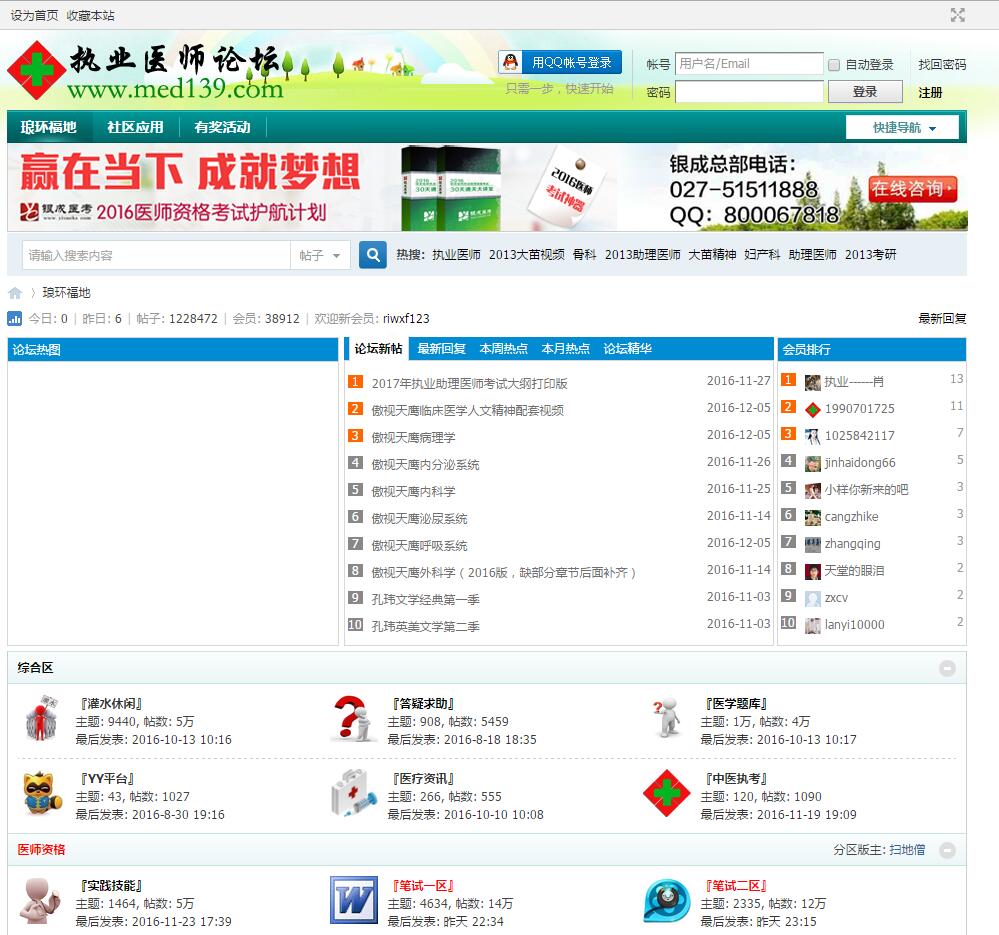
Task: Open the 社区应用 navigation menu
Action: point(135,127)
